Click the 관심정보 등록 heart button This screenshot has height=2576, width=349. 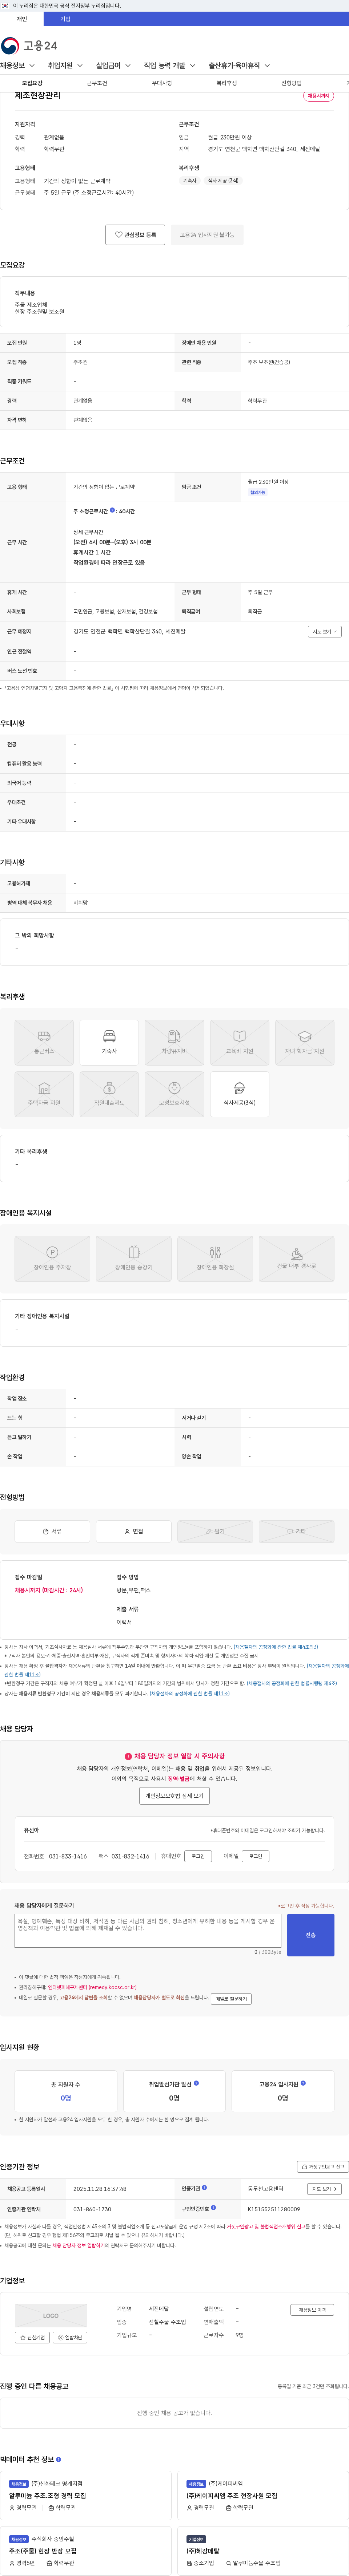135,235
